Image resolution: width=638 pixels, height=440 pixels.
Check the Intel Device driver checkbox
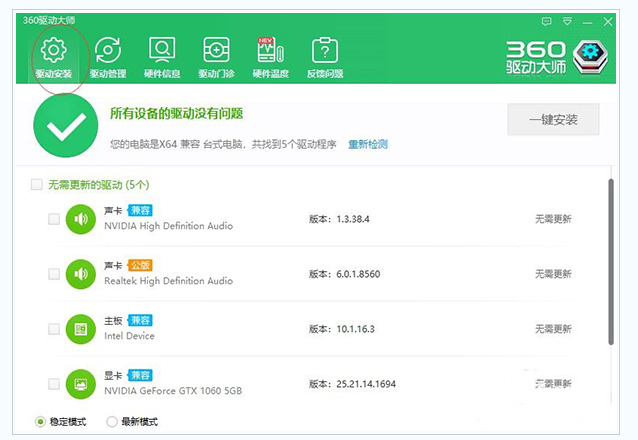(x=54, y=328)
